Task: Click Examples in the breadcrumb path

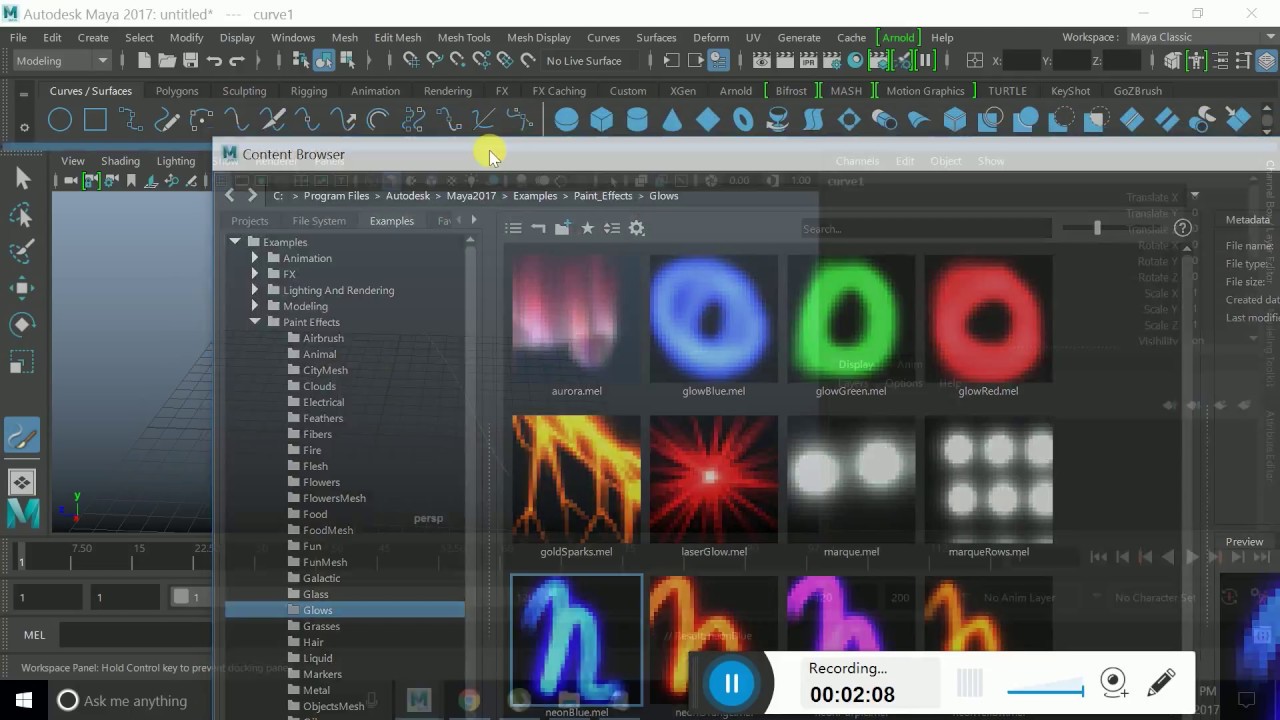Action: coord(535,196)
